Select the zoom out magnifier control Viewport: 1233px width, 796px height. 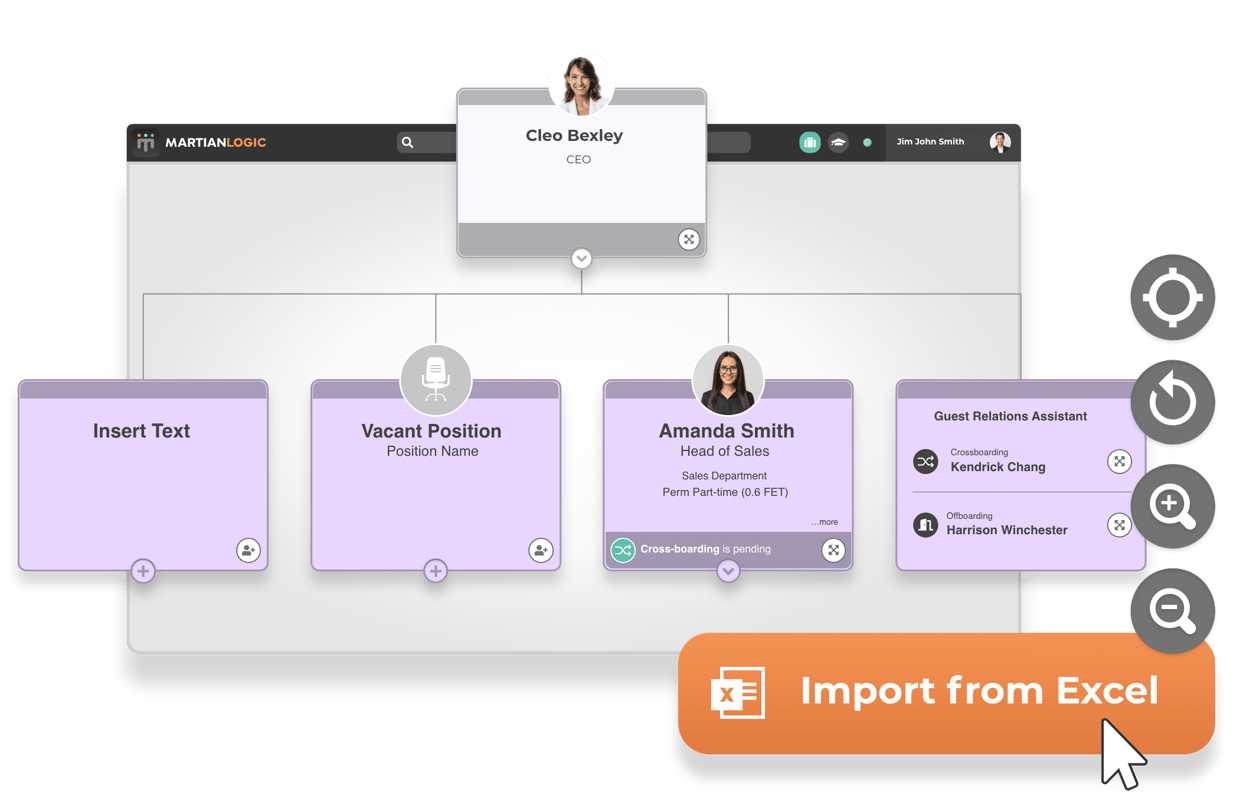click(x=1172, y=611)
